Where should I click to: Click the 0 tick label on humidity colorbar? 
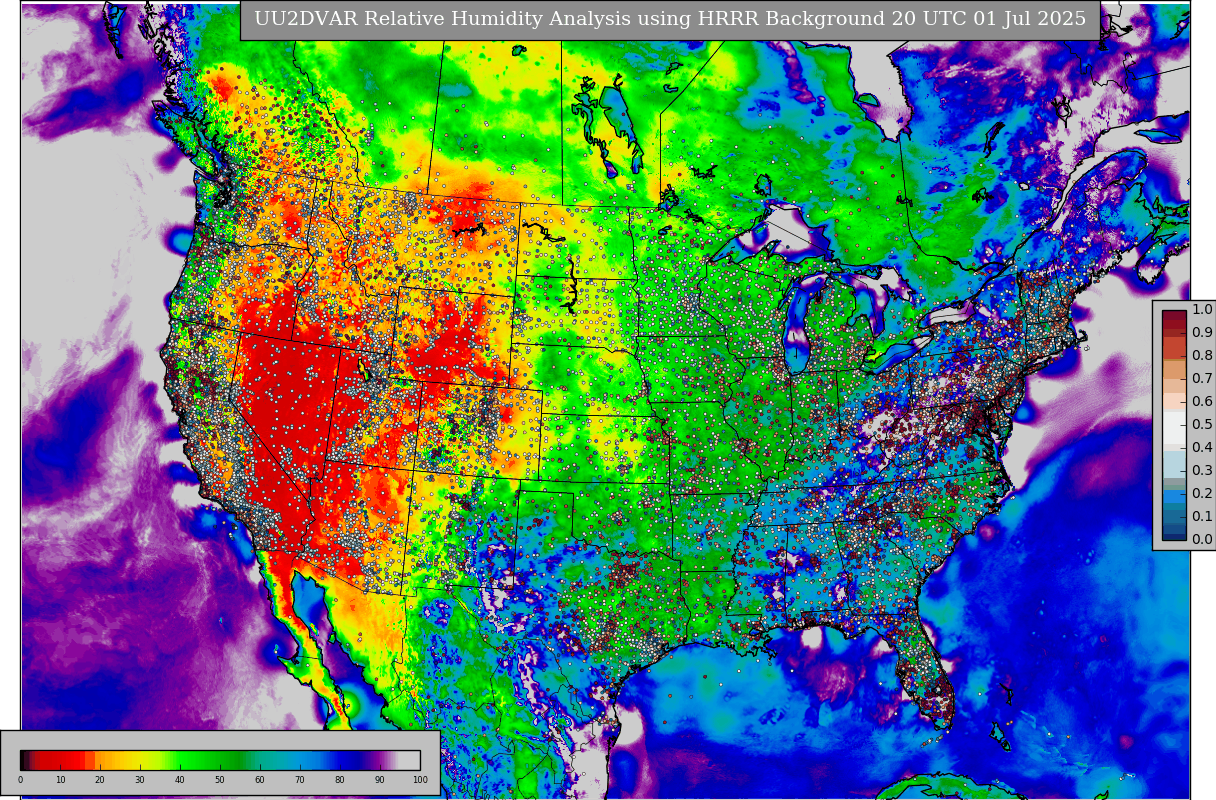[x=20, y=780]
